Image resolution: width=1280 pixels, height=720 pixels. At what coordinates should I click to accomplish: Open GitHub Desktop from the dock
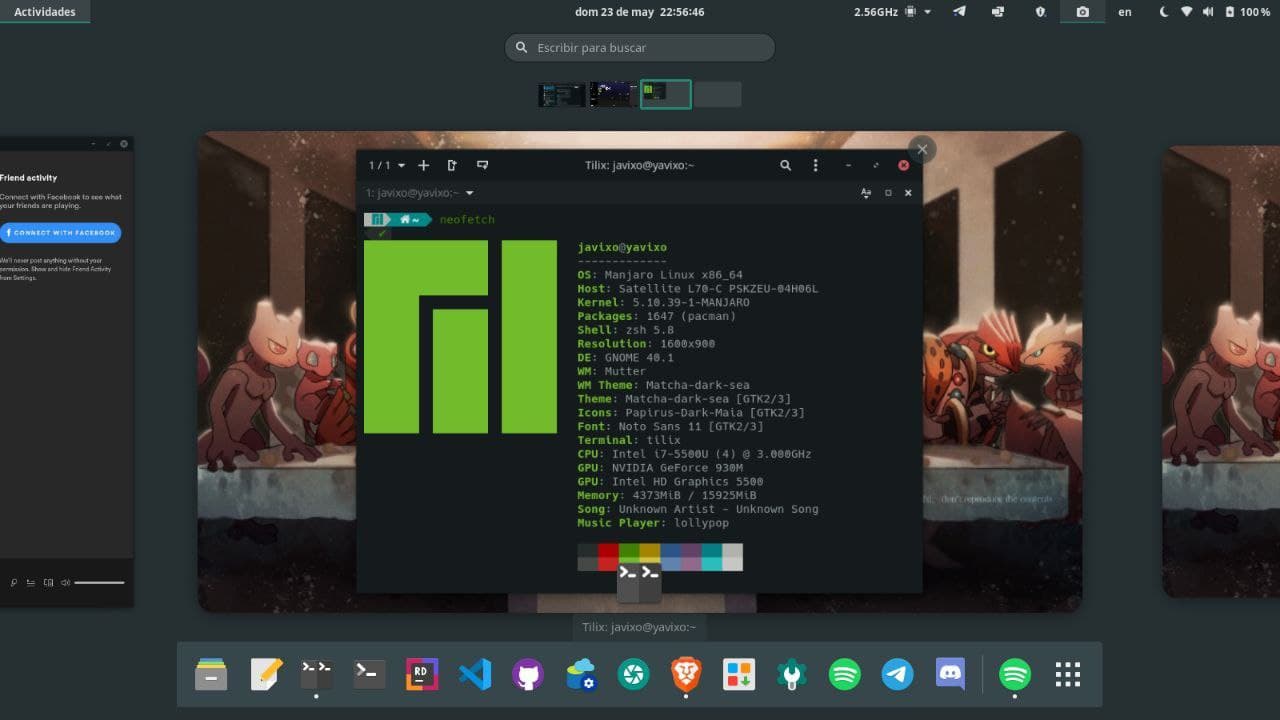[528, 675]
